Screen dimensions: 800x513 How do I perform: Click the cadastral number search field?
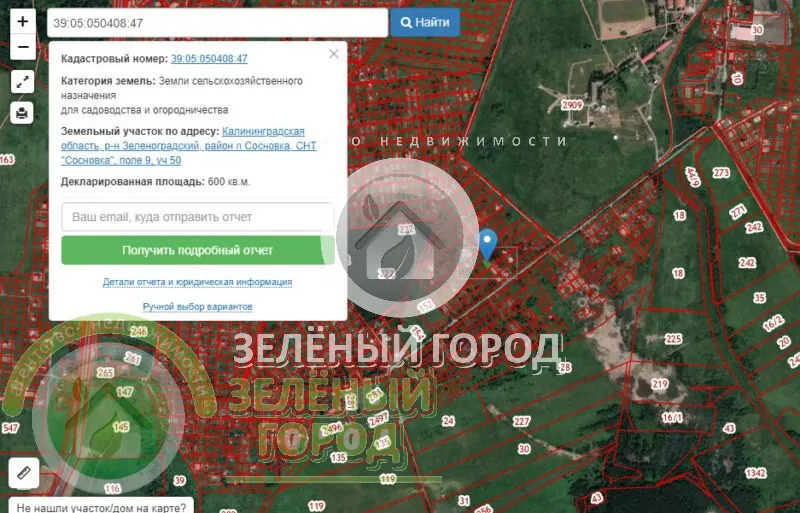coord(217,22)
